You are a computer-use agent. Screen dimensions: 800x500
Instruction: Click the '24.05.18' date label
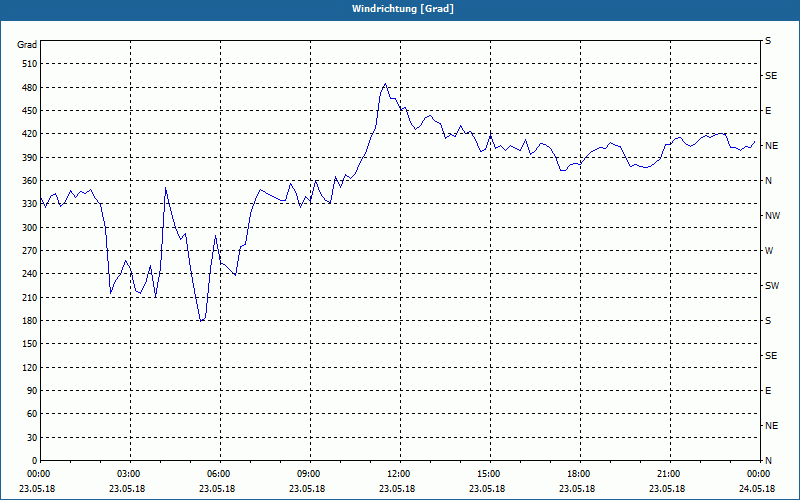[x=757, y=489]
